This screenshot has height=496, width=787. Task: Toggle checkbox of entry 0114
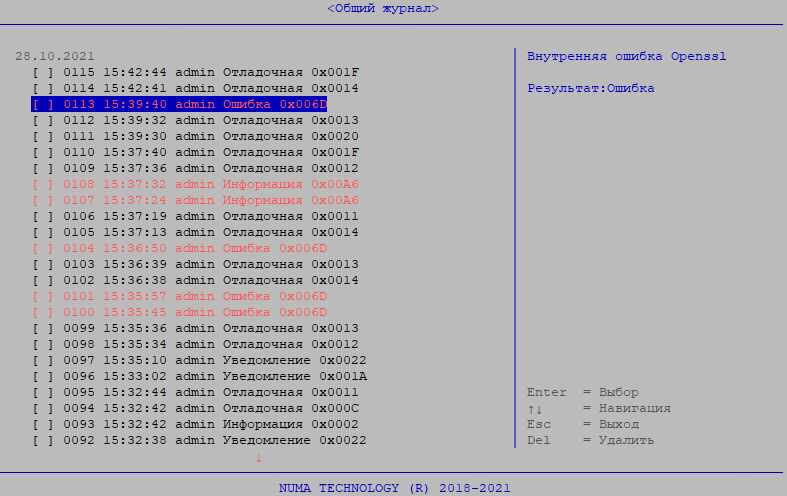[43, 88]
